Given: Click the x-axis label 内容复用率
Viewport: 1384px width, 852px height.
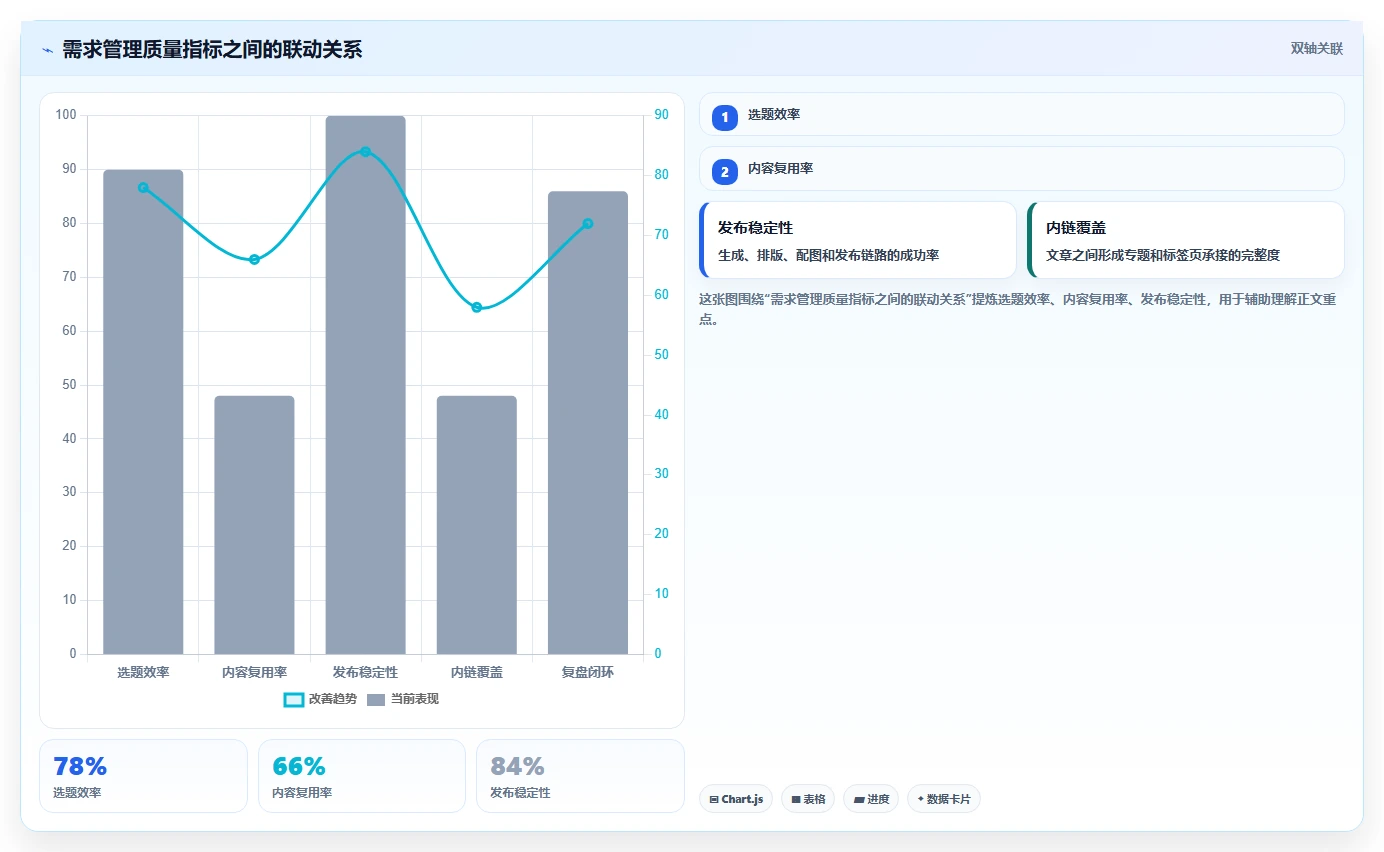Looking at the screenshot, I should tap(254, 673).
